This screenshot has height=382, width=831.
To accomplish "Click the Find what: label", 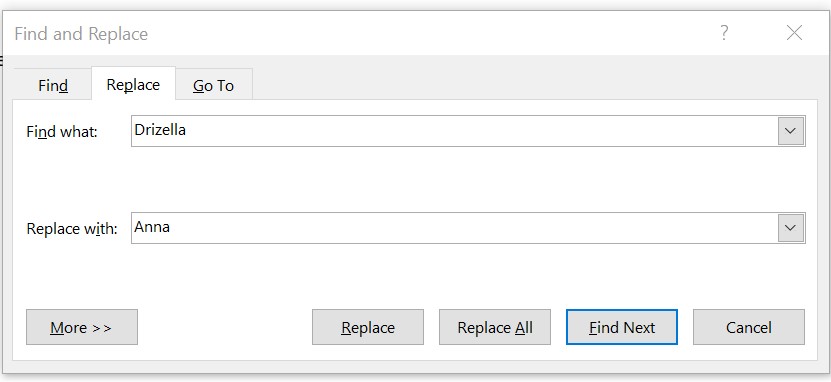I will pos(62,131).
